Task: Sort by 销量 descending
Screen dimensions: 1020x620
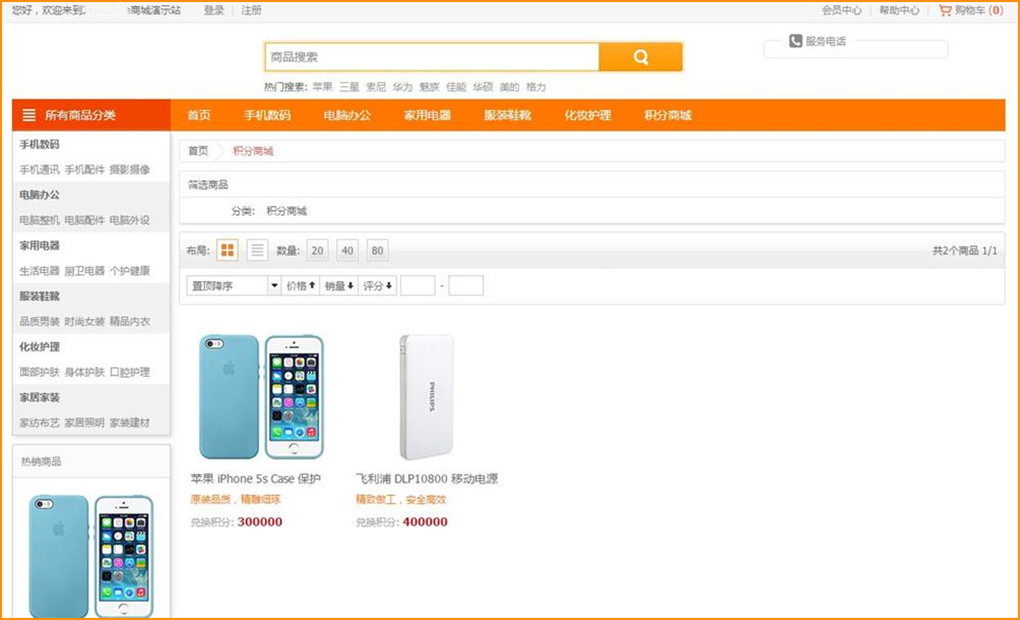Action: pos(339,286)
